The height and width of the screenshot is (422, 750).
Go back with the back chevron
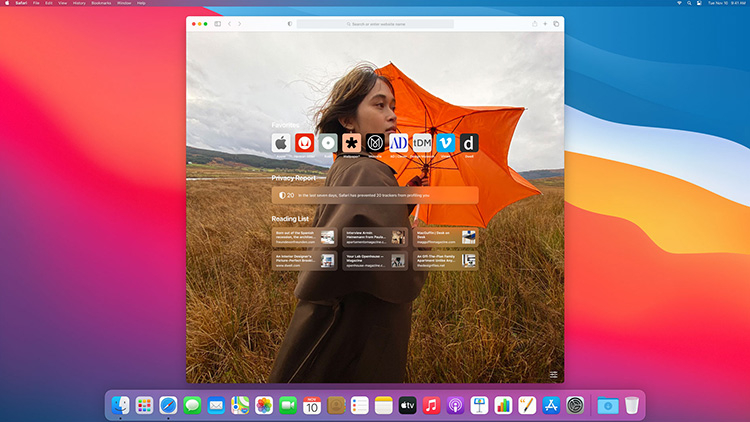(x=230, y=24)
